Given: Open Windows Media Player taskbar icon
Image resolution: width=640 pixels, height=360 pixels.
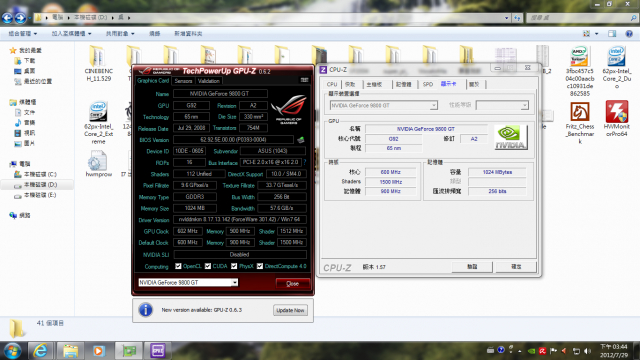Looking at the screenshot, I should 98,351.
